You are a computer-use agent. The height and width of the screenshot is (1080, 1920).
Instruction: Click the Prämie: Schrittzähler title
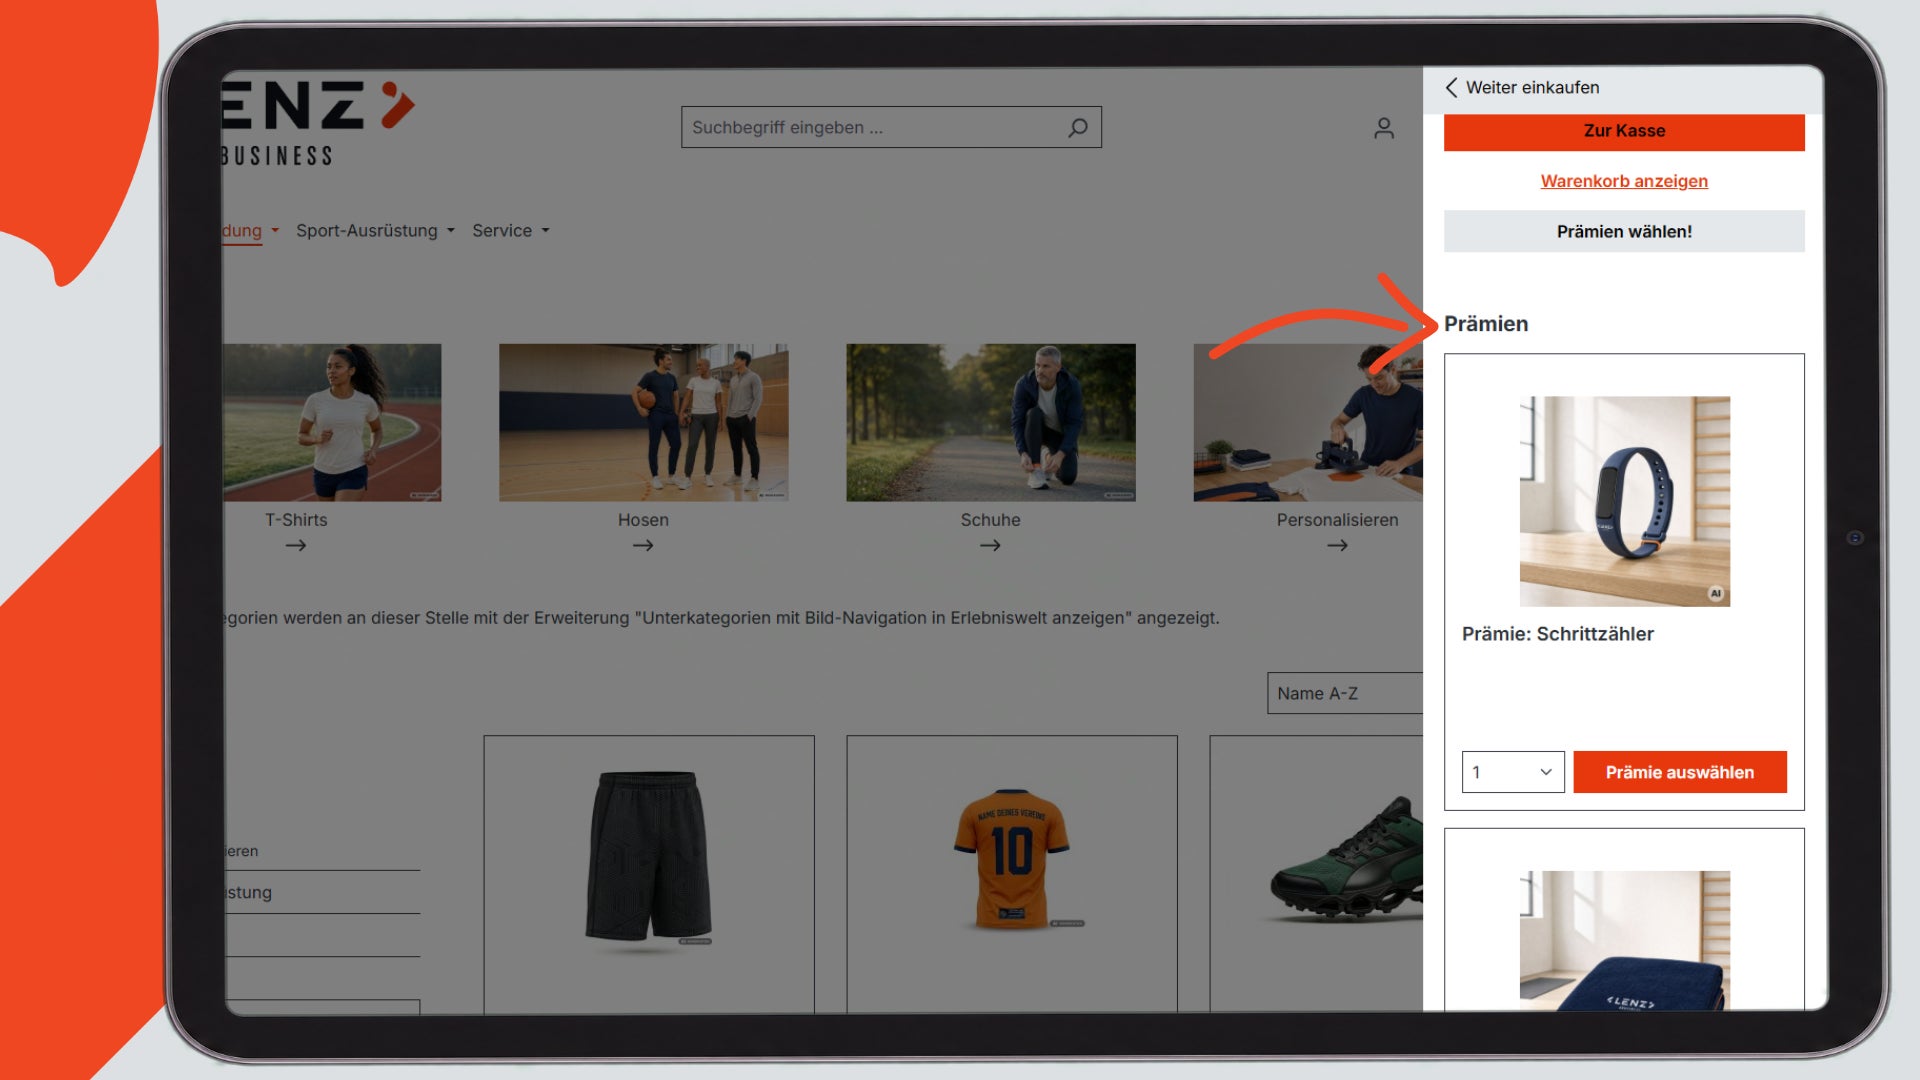[x=1557, y=634]
